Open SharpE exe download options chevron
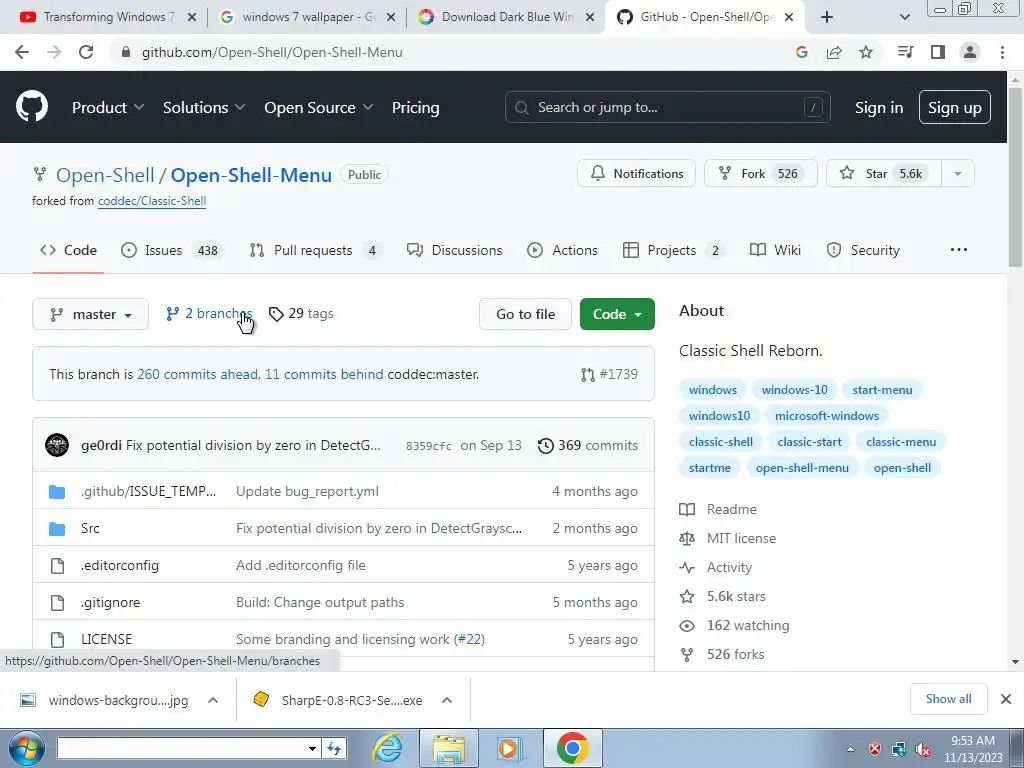The image size is (1024, 768). 447,700
